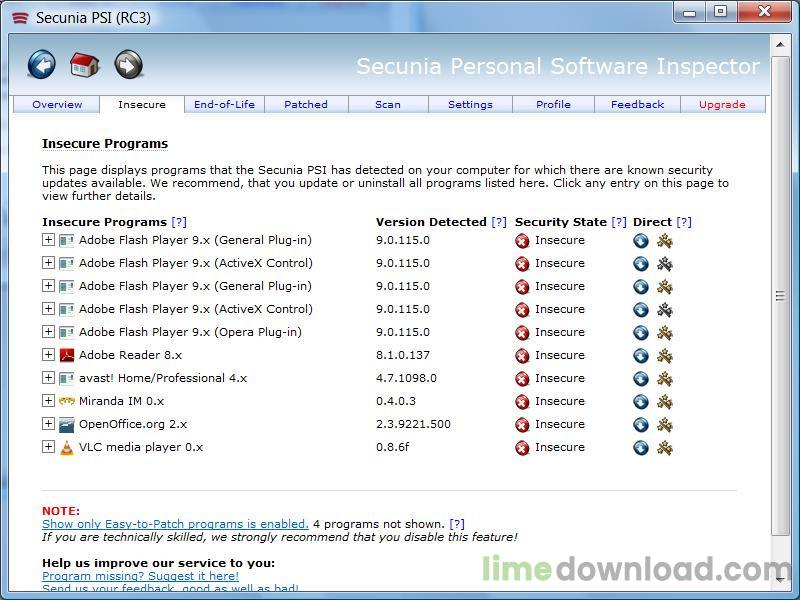Click the blue back arrow navigation icon

(41, 64)
